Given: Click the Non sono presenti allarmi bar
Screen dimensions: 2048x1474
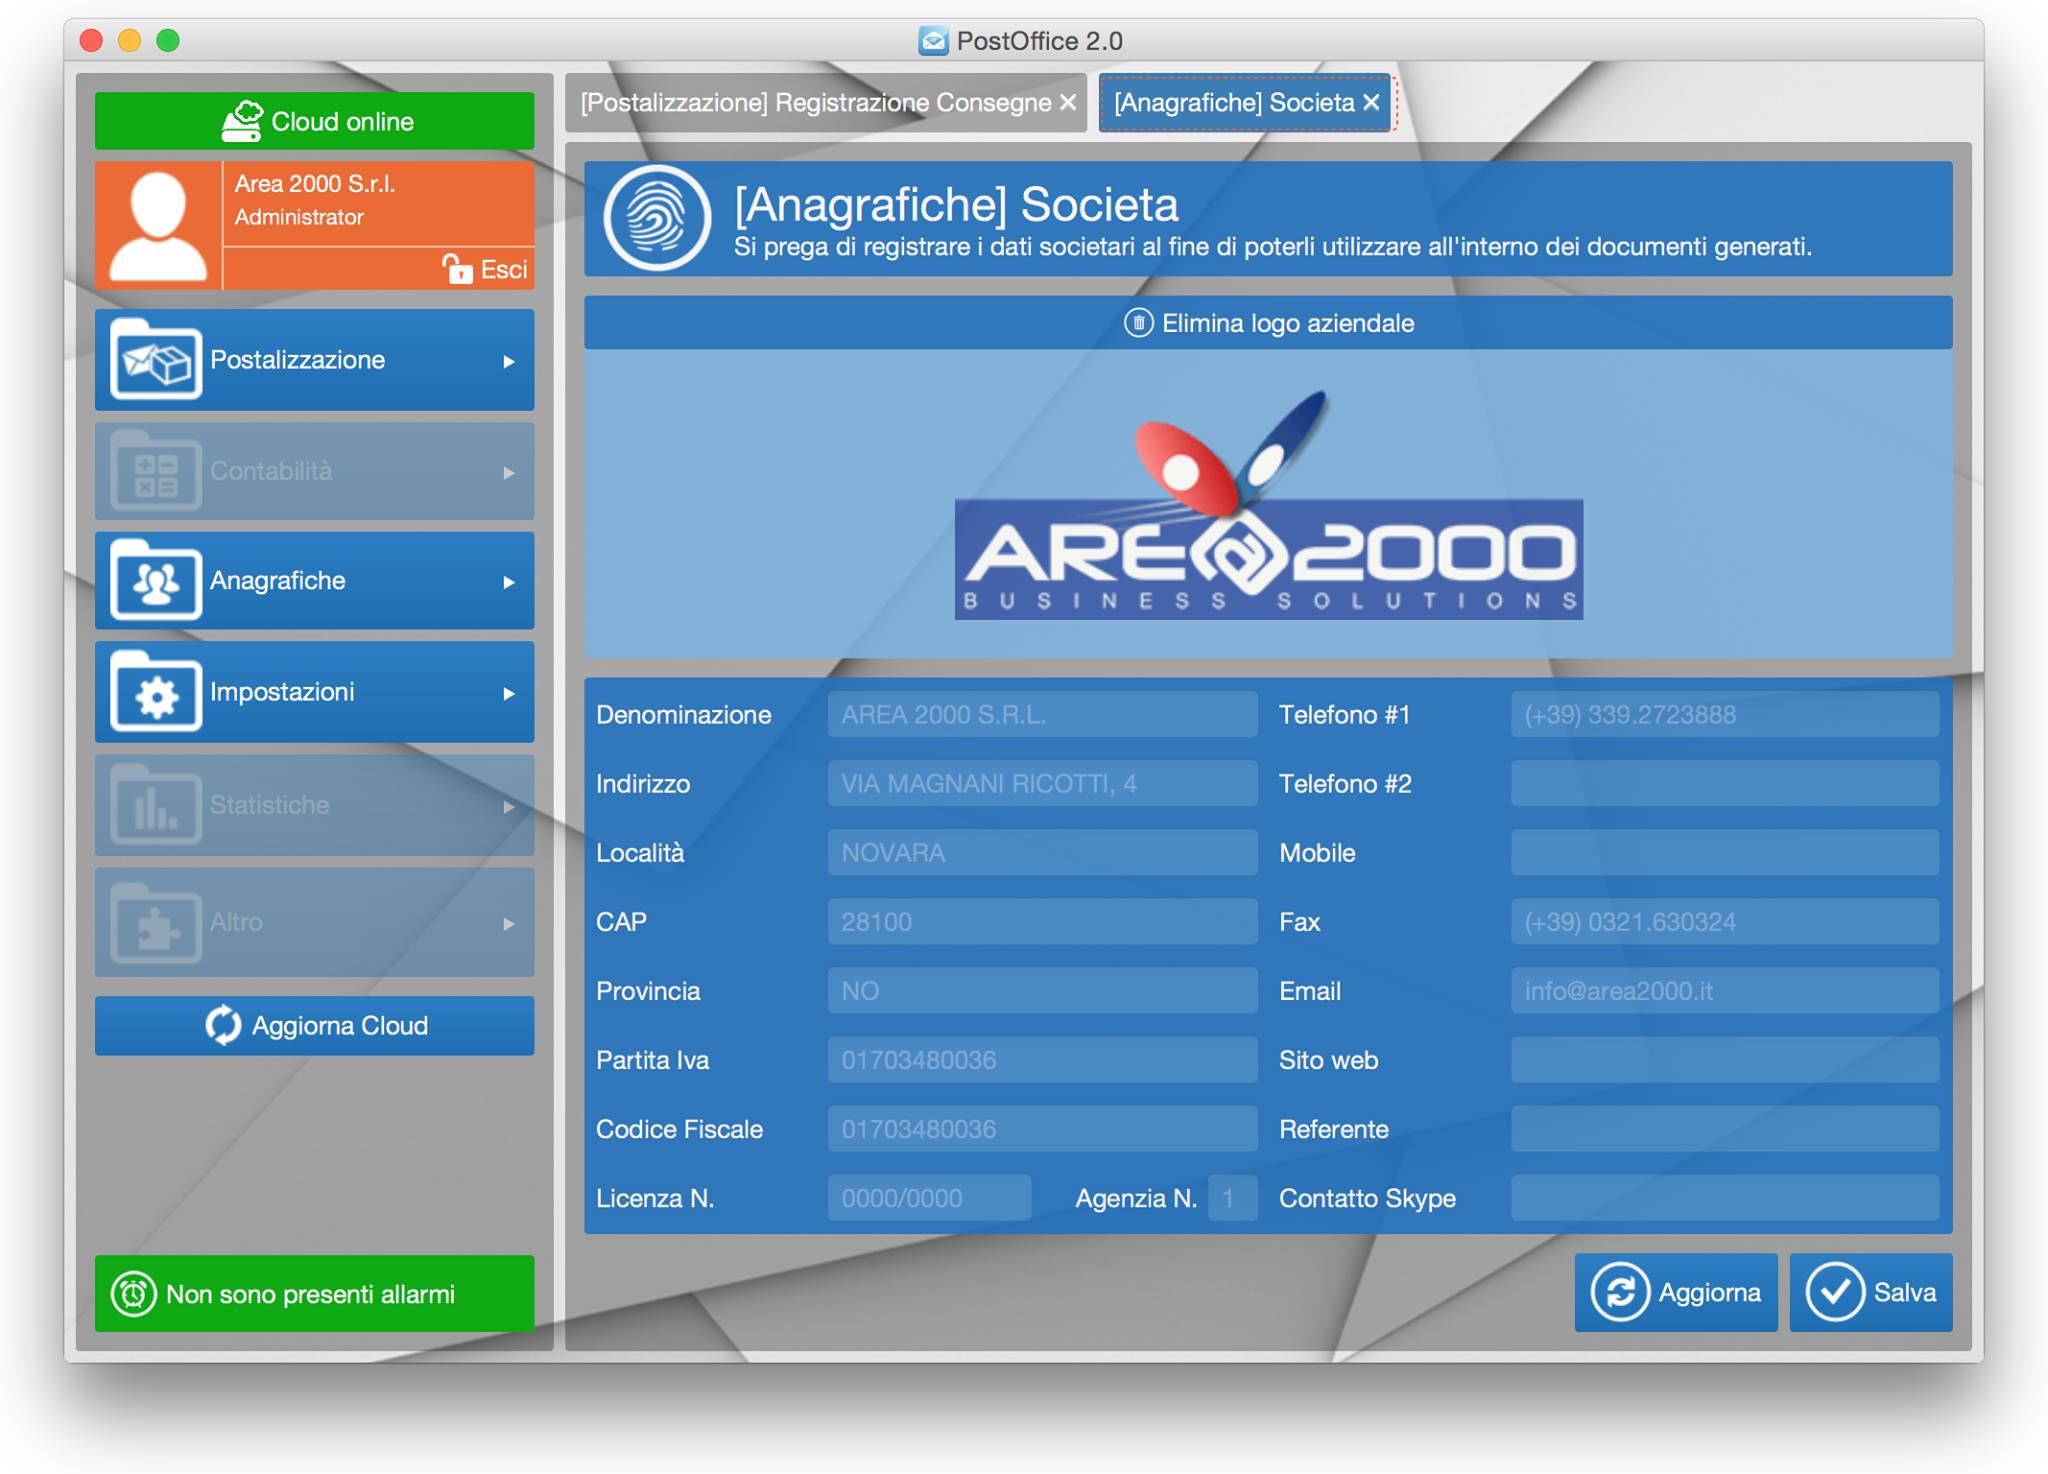Looking at the screenshot, I should coord(314,1294).
